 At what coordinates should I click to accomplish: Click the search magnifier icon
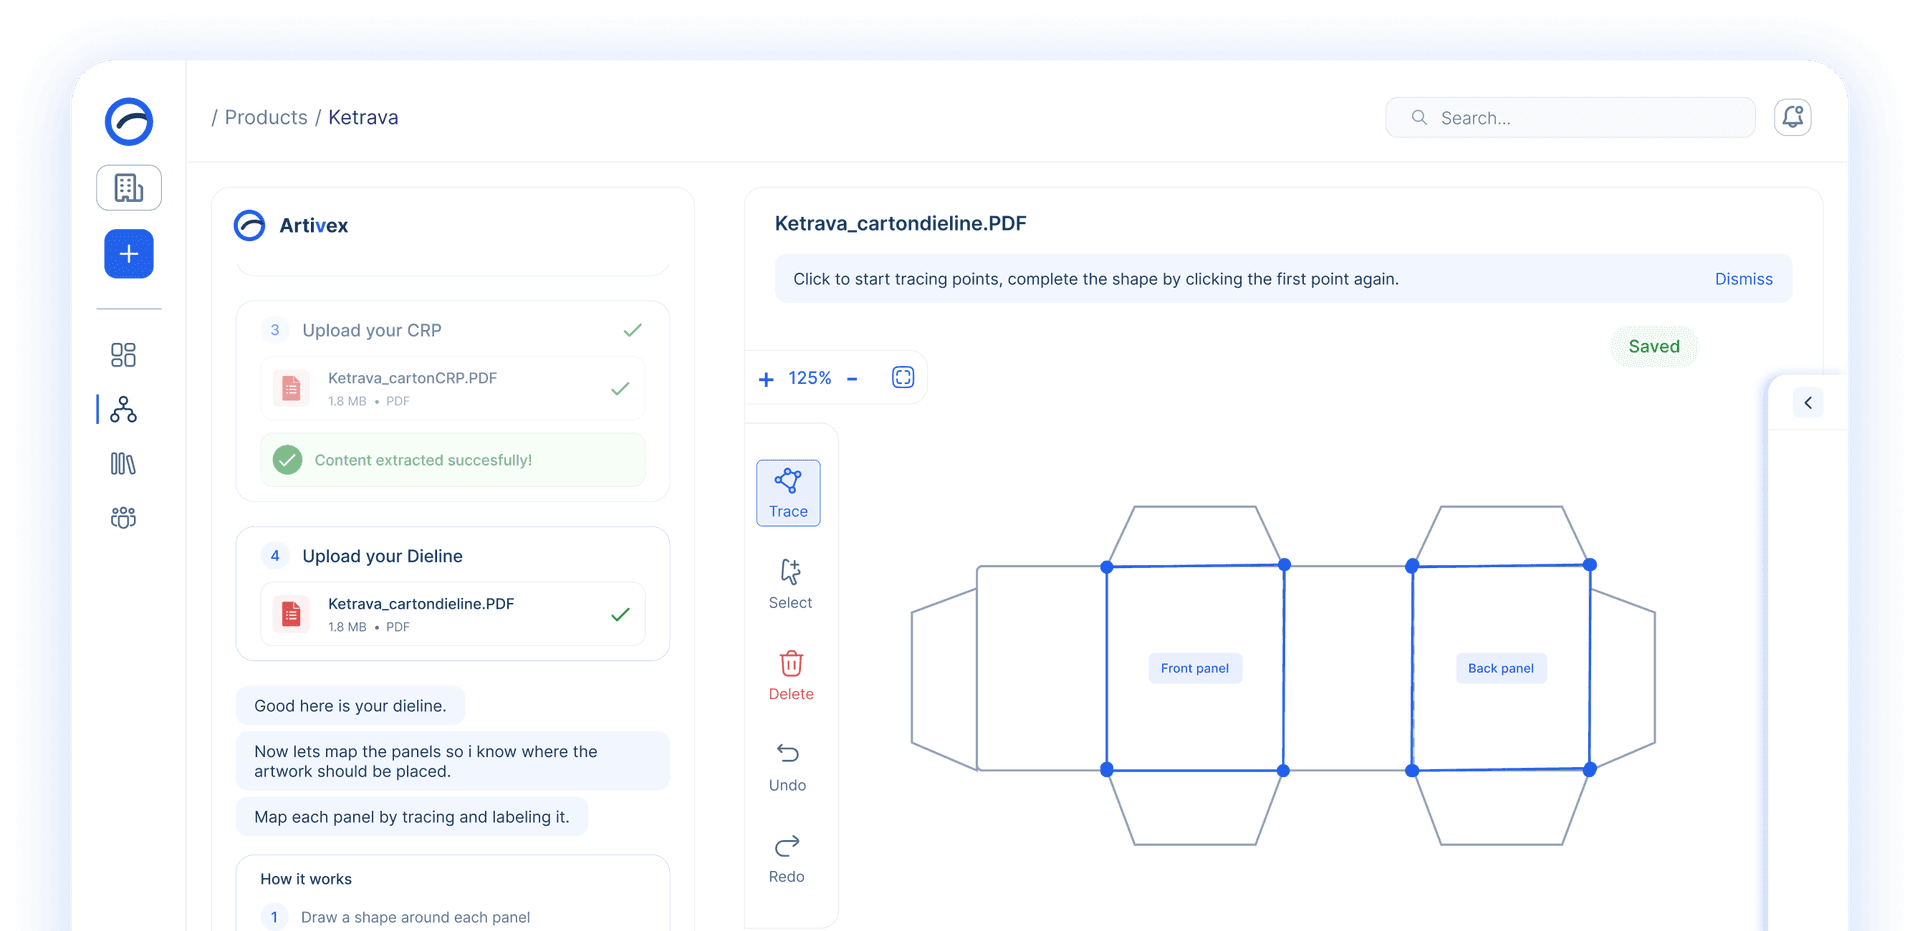[1419, 117]
